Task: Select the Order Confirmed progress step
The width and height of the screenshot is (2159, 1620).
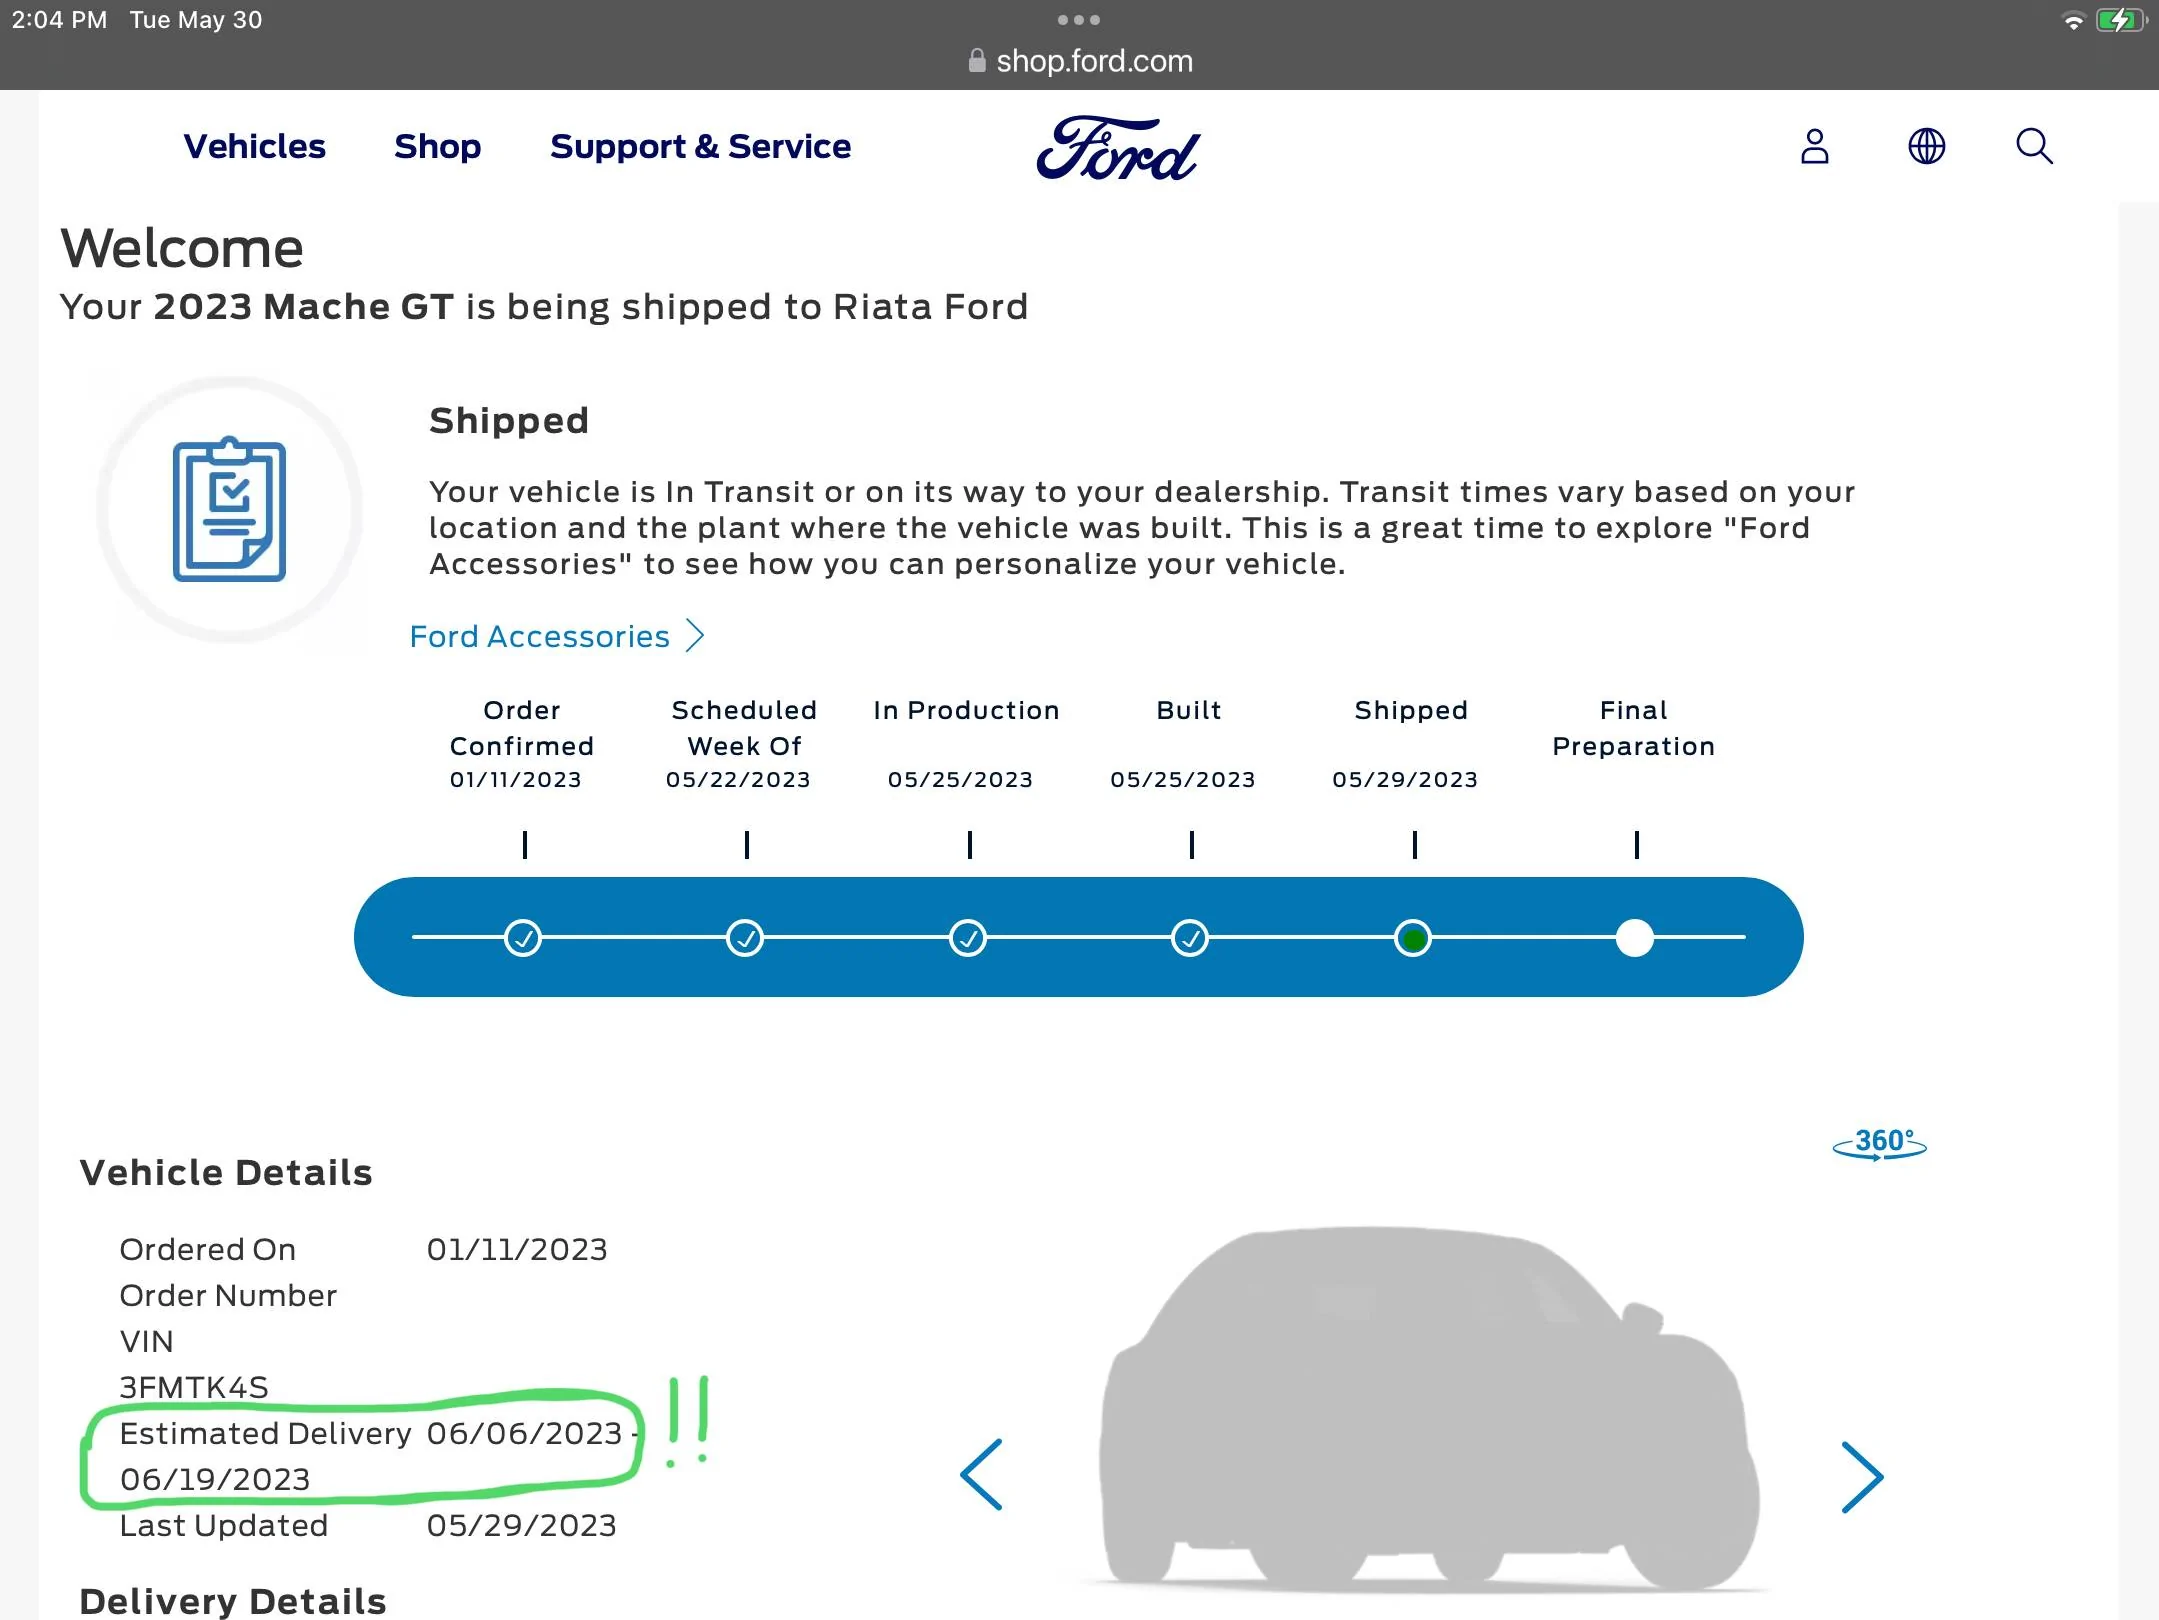Action: pyautogui.click(x=523, y=938)
